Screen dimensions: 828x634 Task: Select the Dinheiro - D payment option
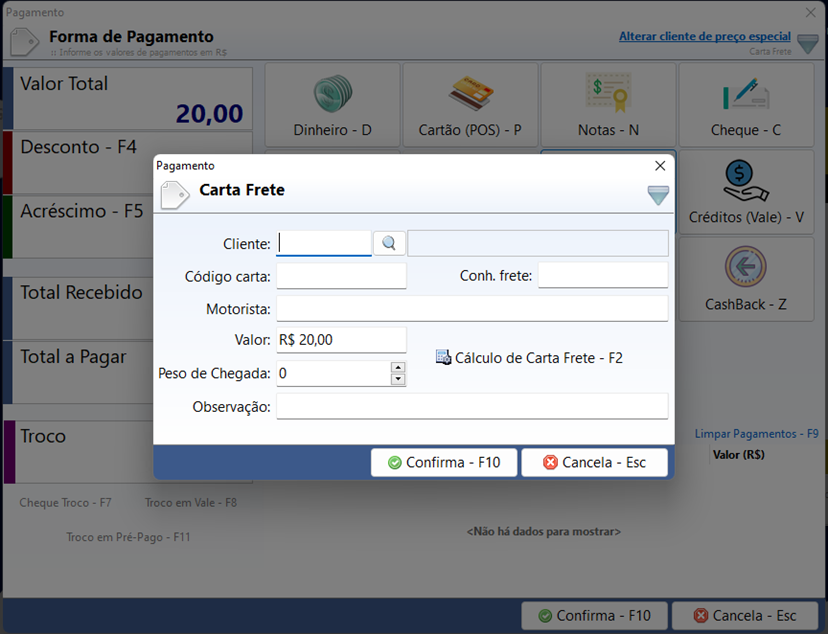coord(332,105)
